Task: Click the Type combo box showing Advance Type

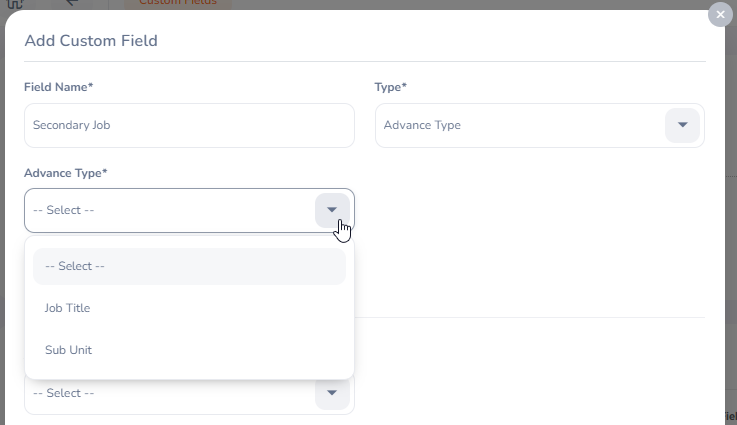Action: point(520,125)
